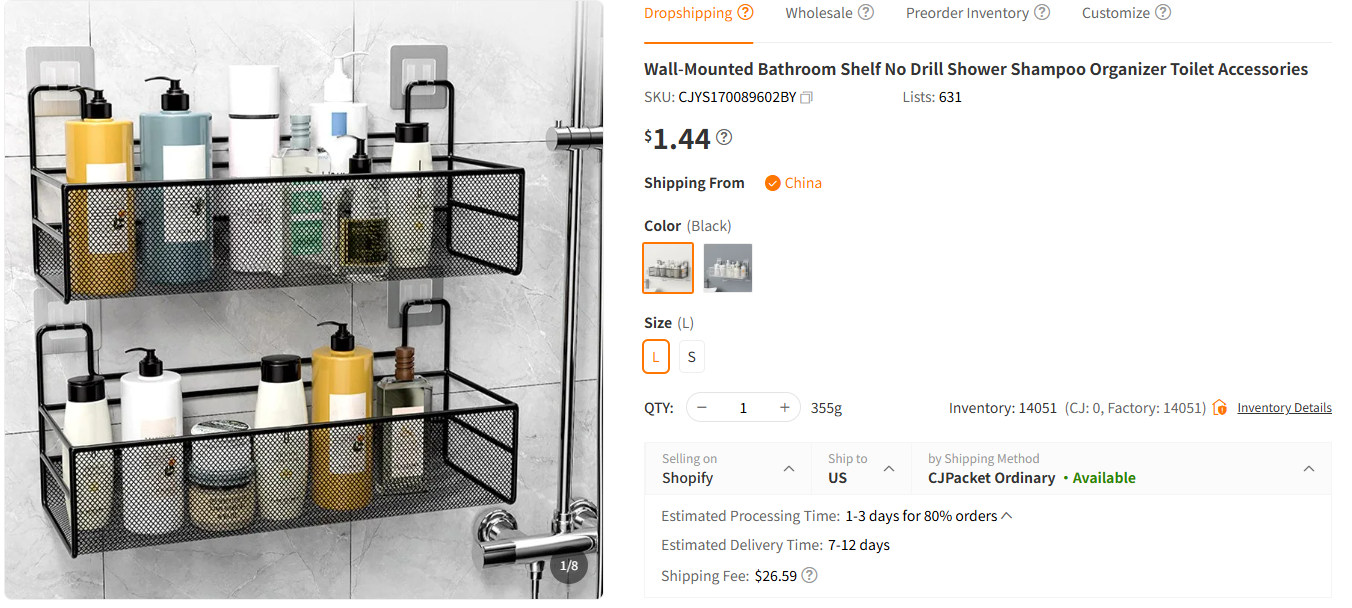Select size S for the shelf

[691, 356]
